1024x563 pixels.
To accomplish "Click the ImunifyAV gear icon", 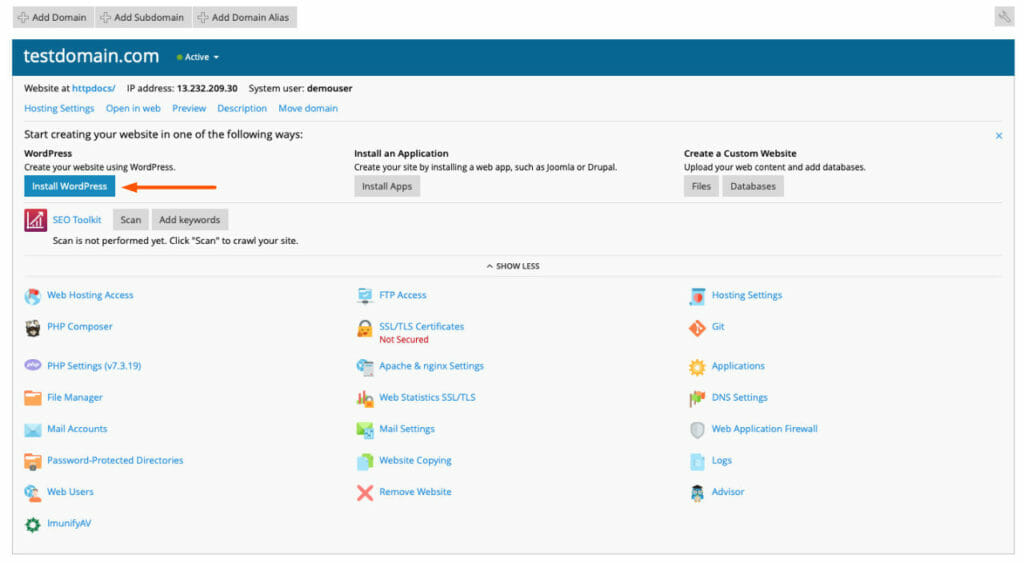I will point(33,524).
